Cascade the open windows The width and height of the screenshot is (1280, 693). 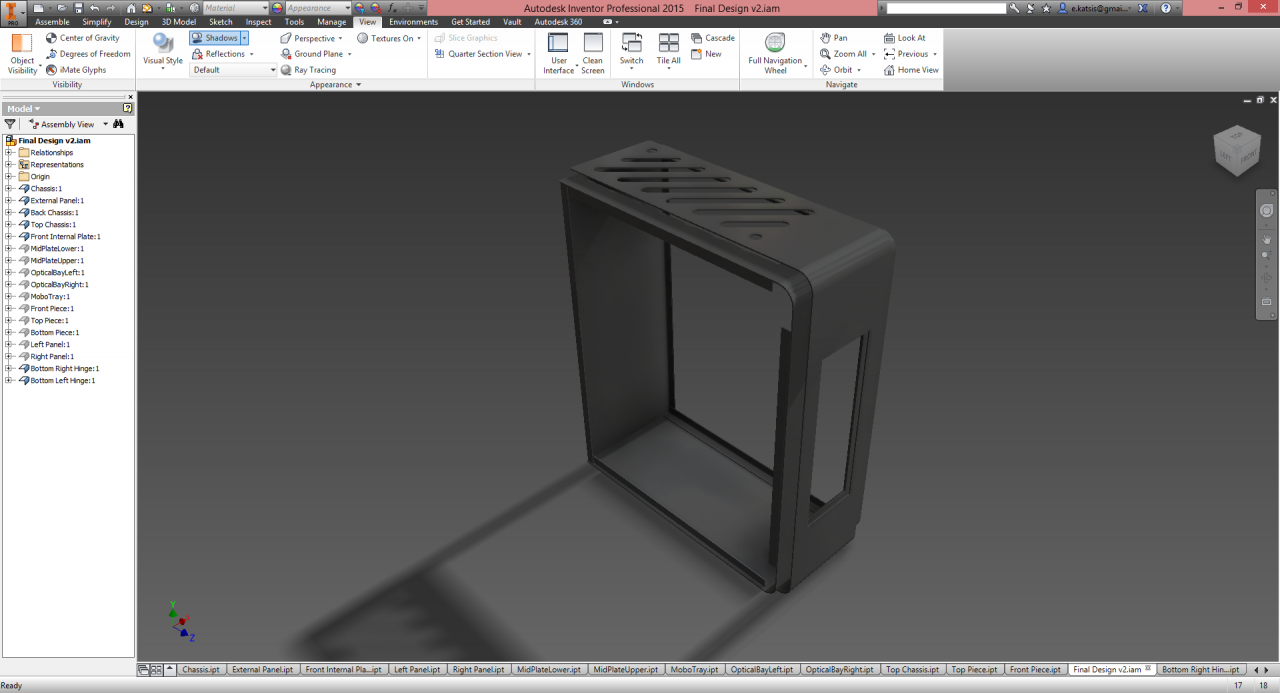[x=713, y=38]
